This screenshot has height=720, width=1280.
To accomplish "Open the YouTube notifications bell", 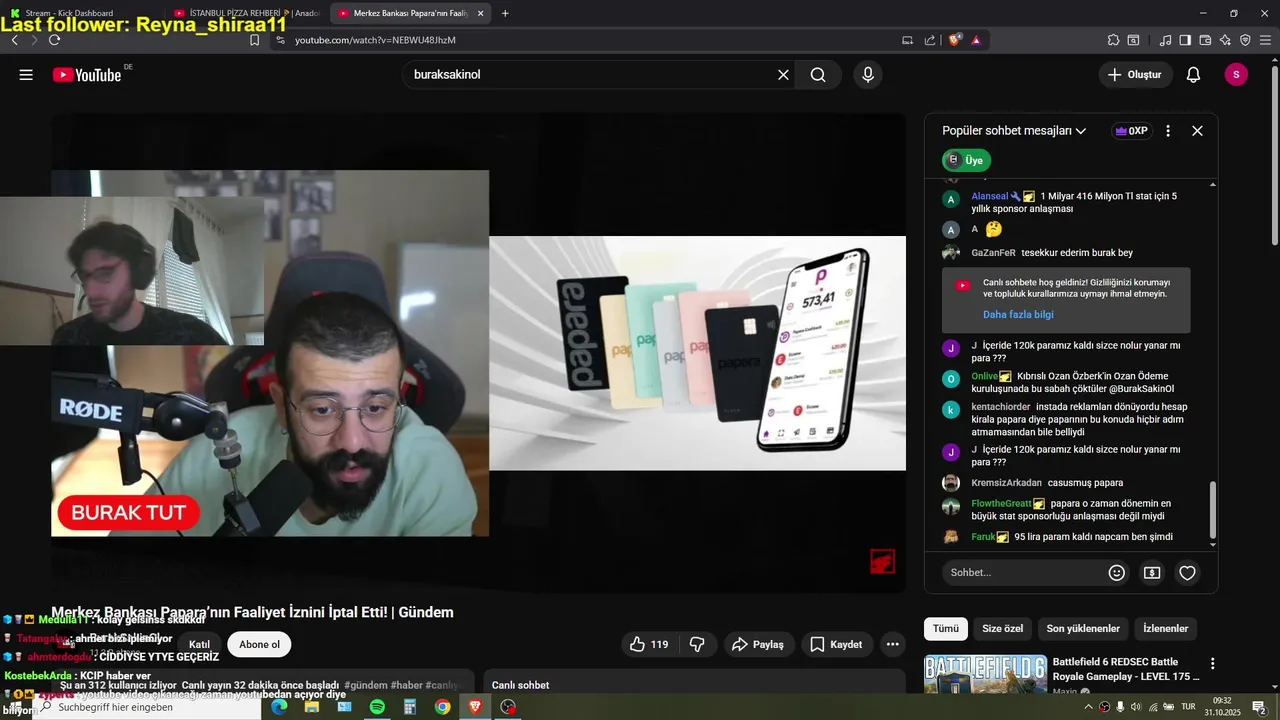I will [1193, 75].
